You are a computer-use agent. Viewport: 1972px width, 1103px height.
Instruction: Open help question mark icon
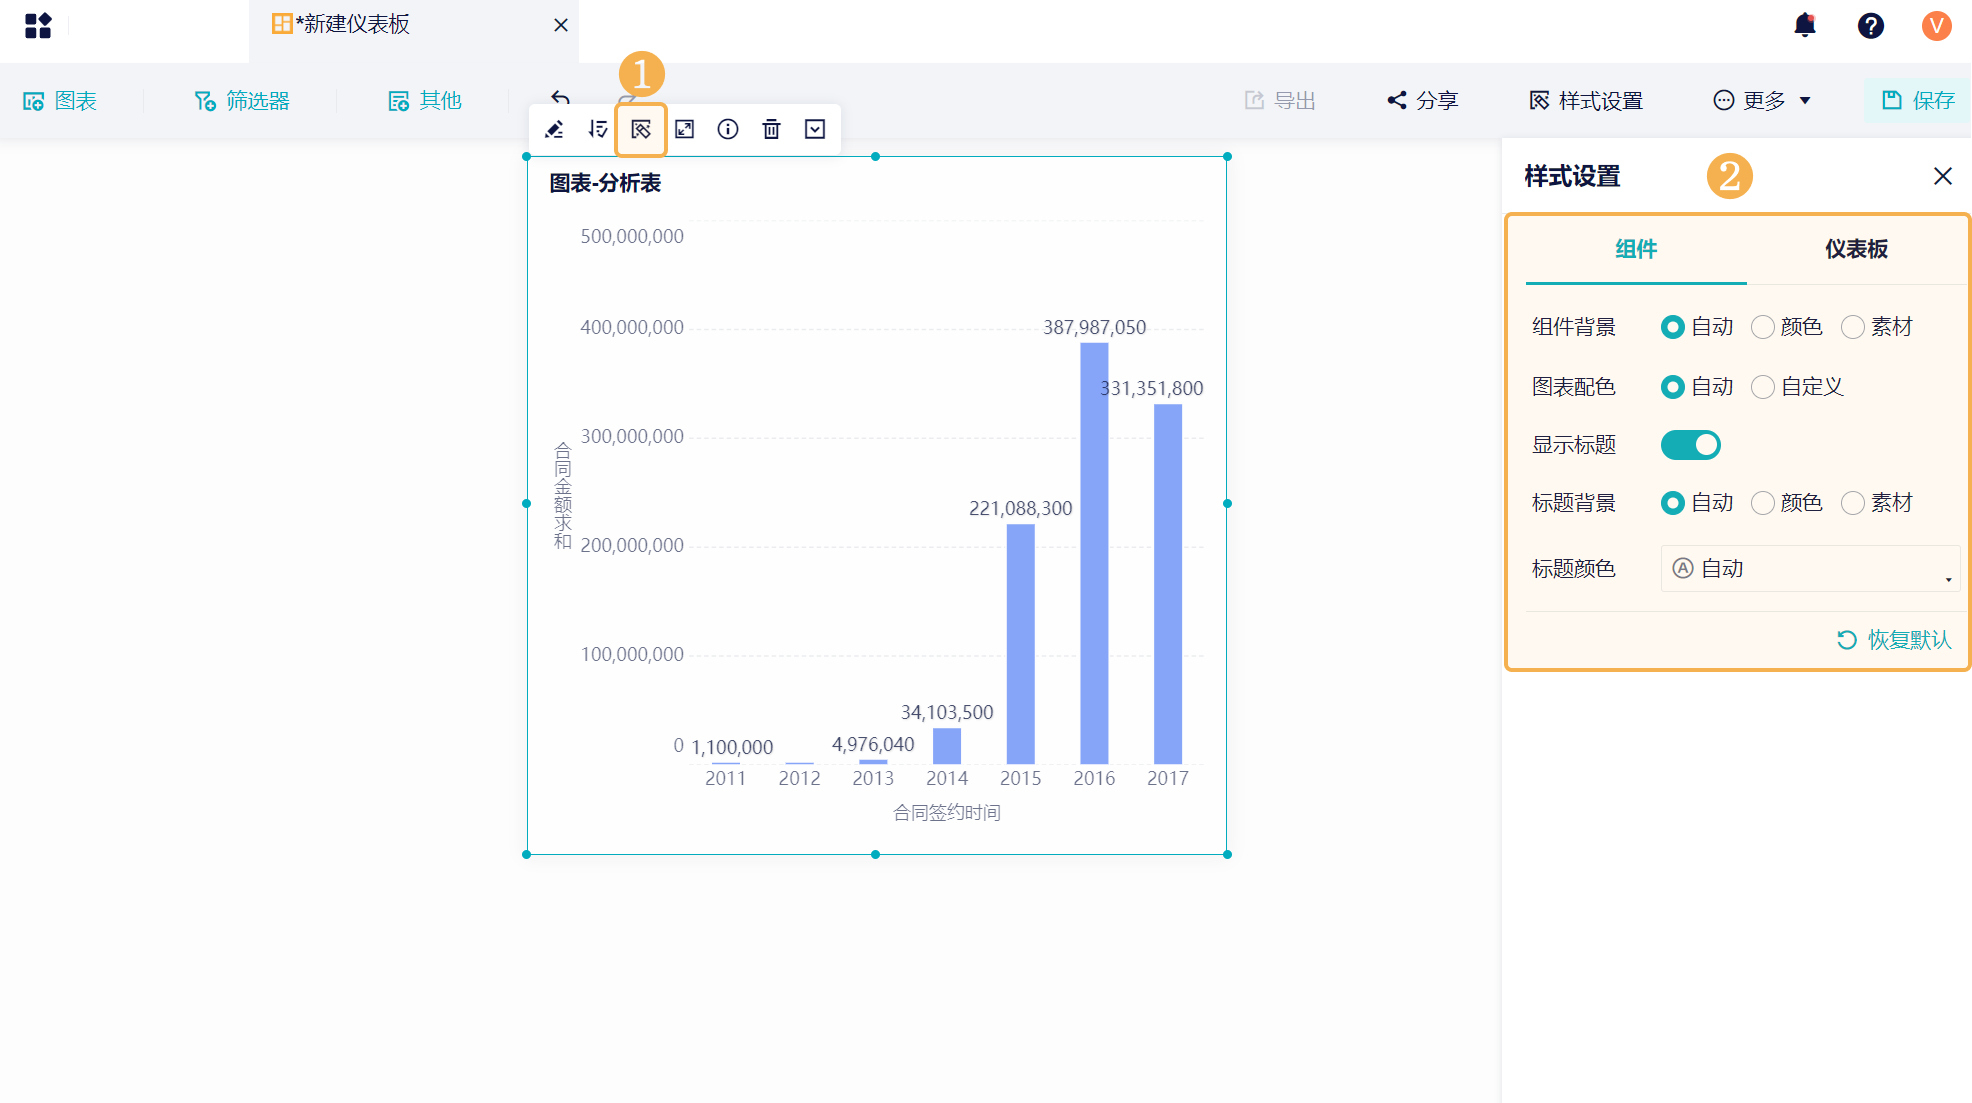pyautogui.click(x=1871, y=25)
